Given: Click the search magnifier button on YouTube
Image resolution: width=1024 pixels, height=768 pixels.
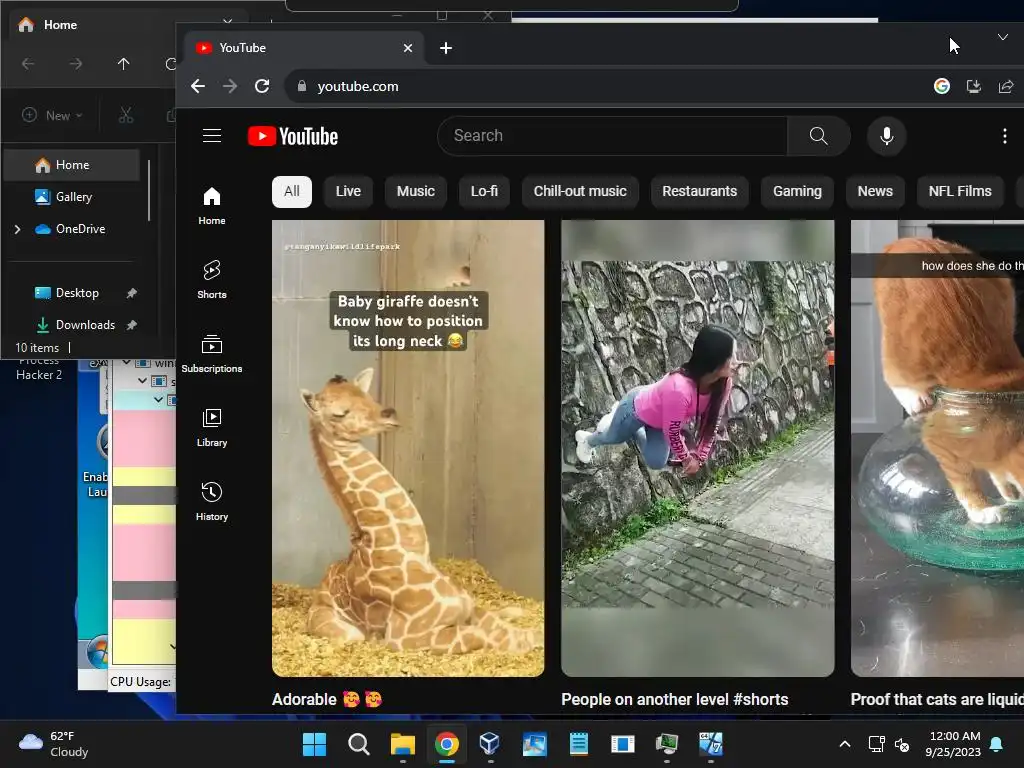Looking at the screenshot, I should point(818,136).
